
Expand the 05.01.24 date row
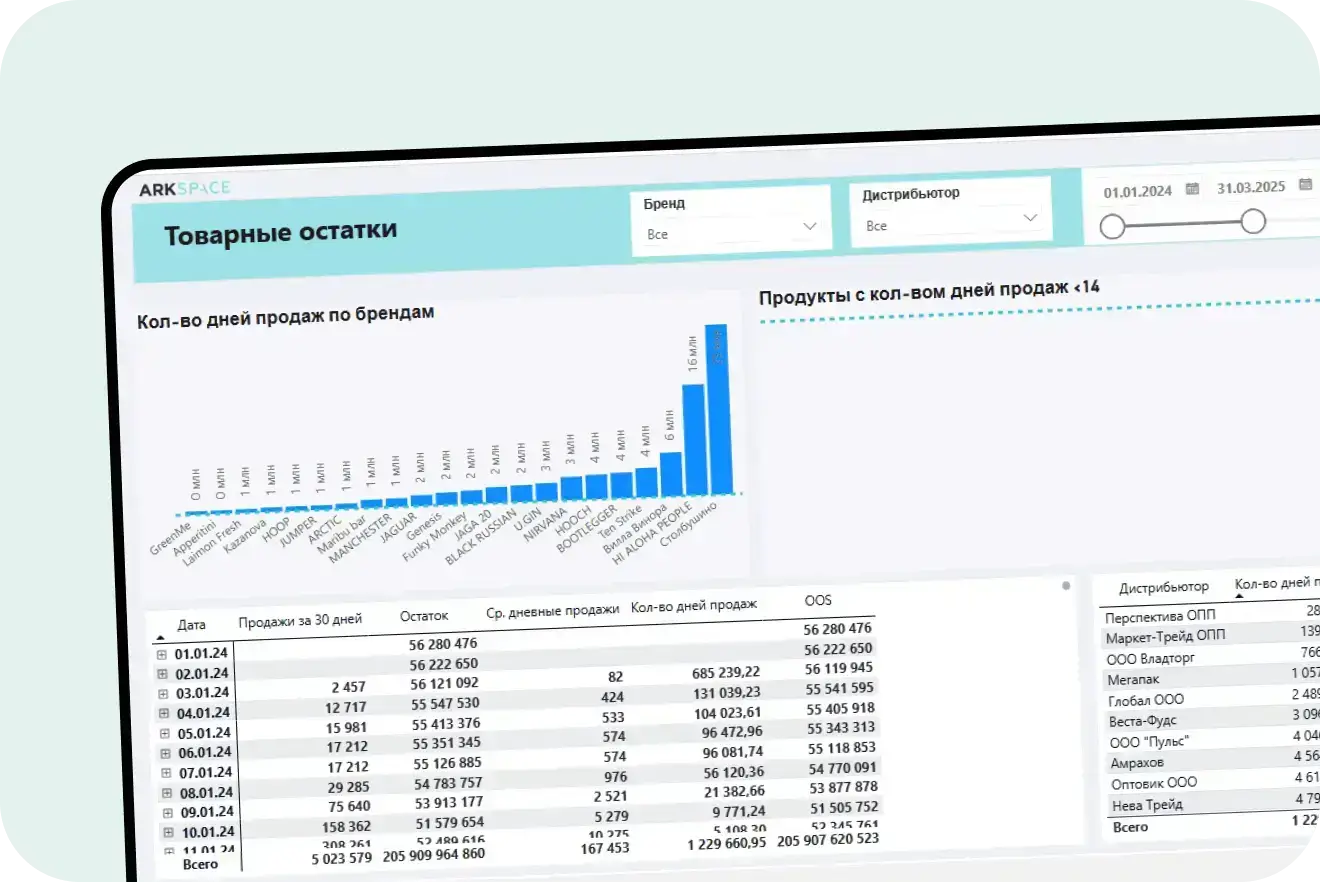pyautogui.click(x=162, y=733)
